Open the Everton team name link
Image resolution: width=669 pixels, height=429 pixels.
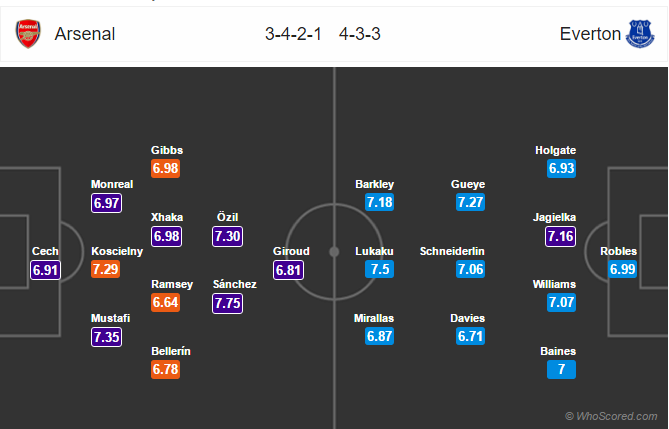click(588, 34)
